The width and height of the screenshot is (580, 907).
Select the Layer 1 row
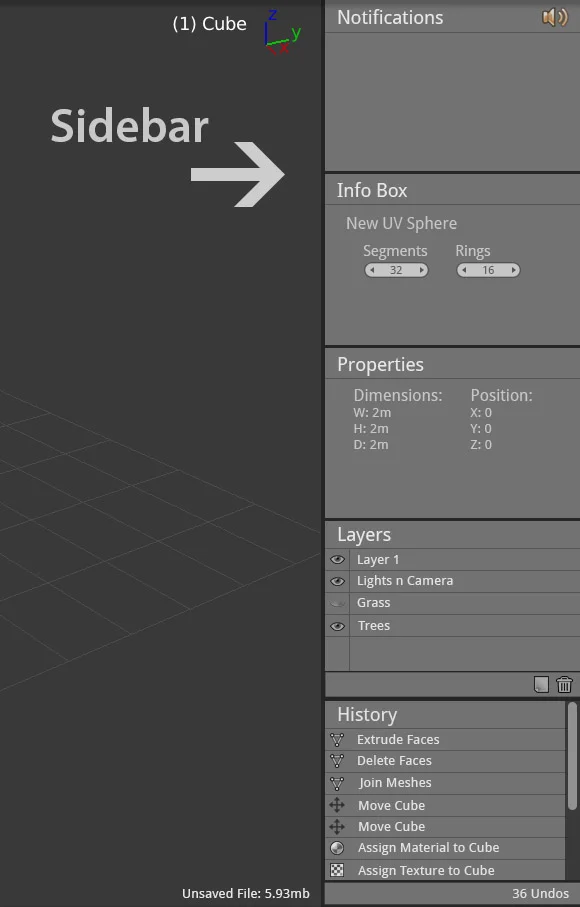453,559
